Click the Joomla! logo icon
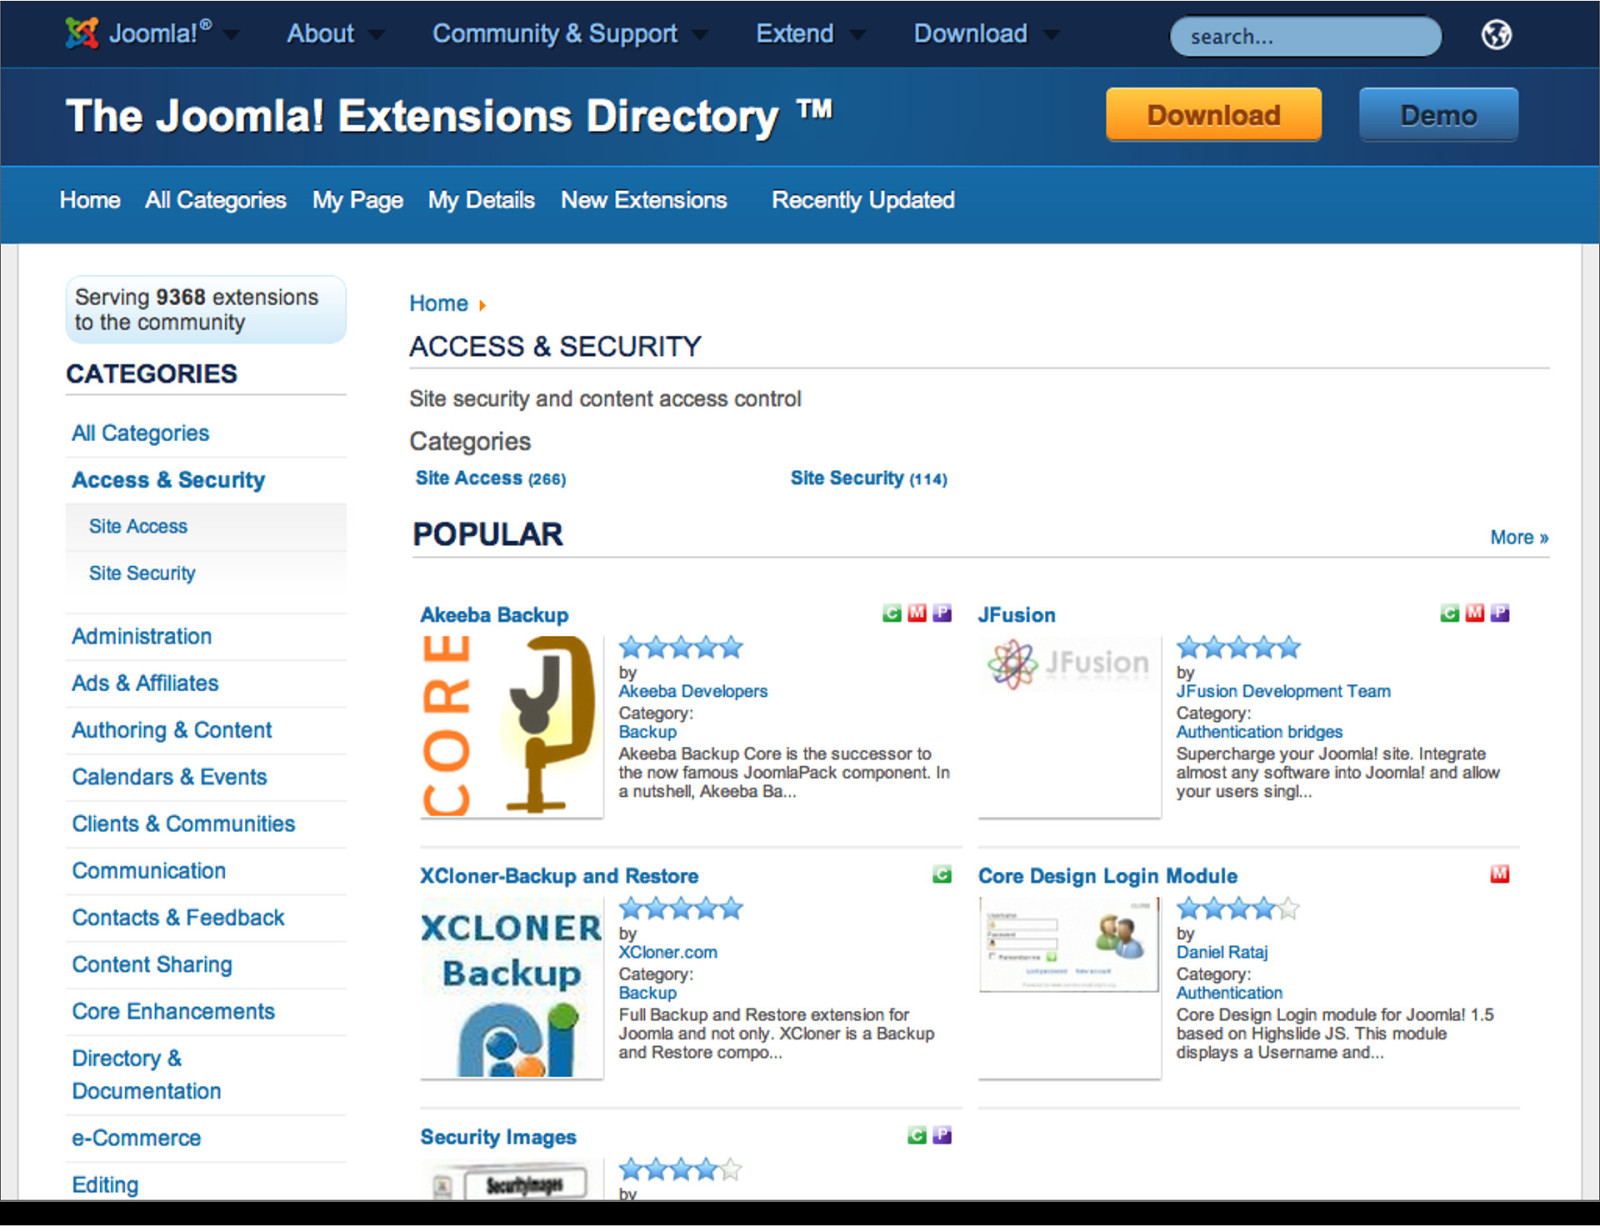 point(82,33)
